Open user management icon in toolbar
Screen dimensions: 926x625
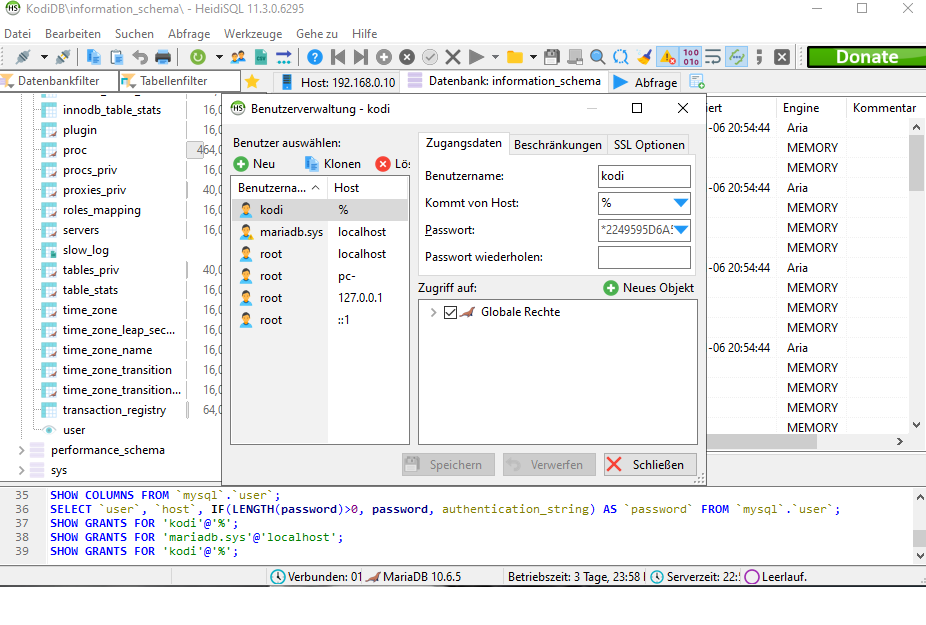tap(238, 57)
